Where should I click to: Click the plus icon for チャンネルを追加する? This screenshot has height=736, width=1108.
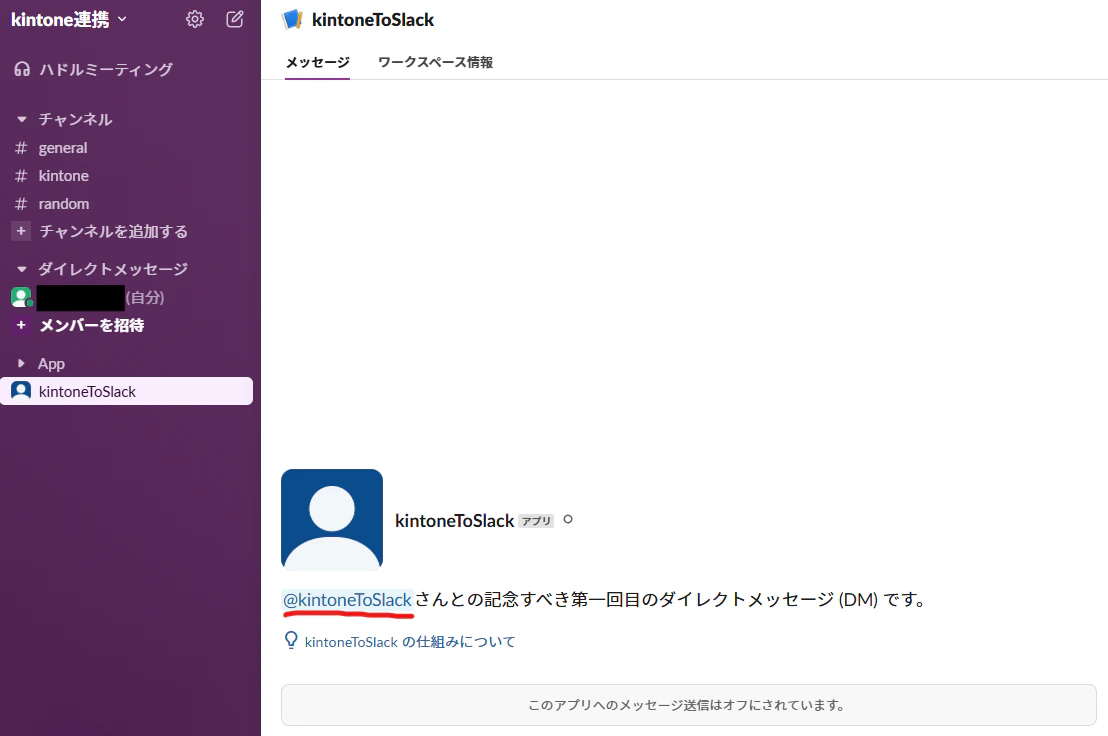point(21,231)
